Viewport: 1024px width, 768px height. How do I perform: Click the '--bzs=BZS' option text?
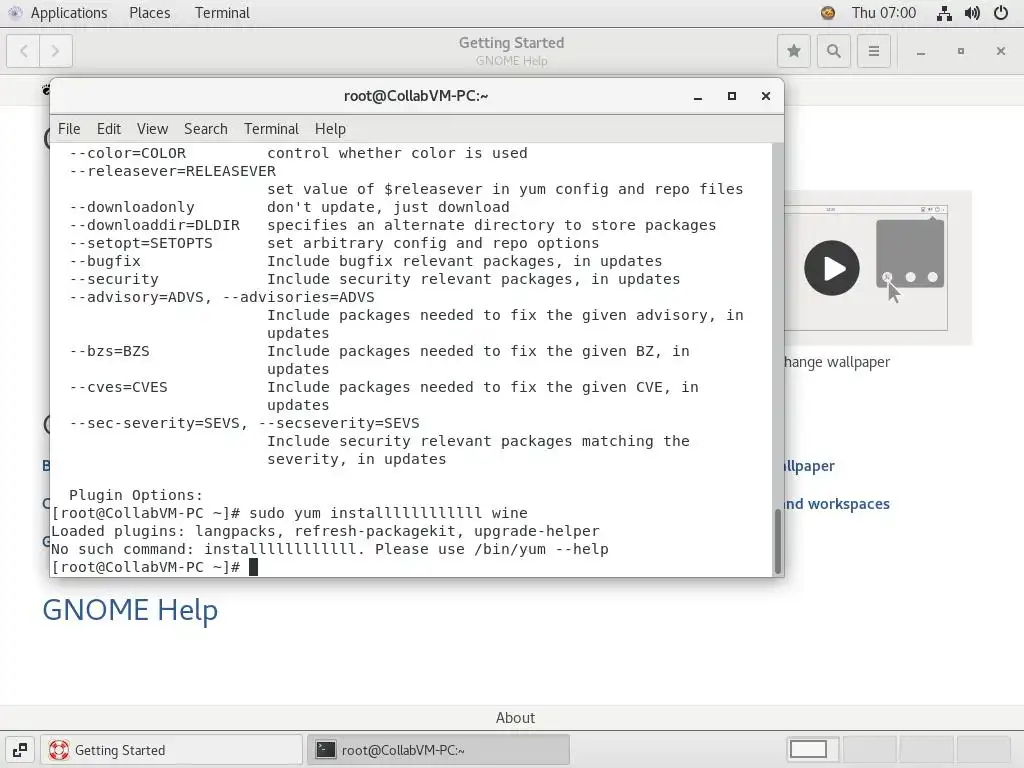[109, 351]
